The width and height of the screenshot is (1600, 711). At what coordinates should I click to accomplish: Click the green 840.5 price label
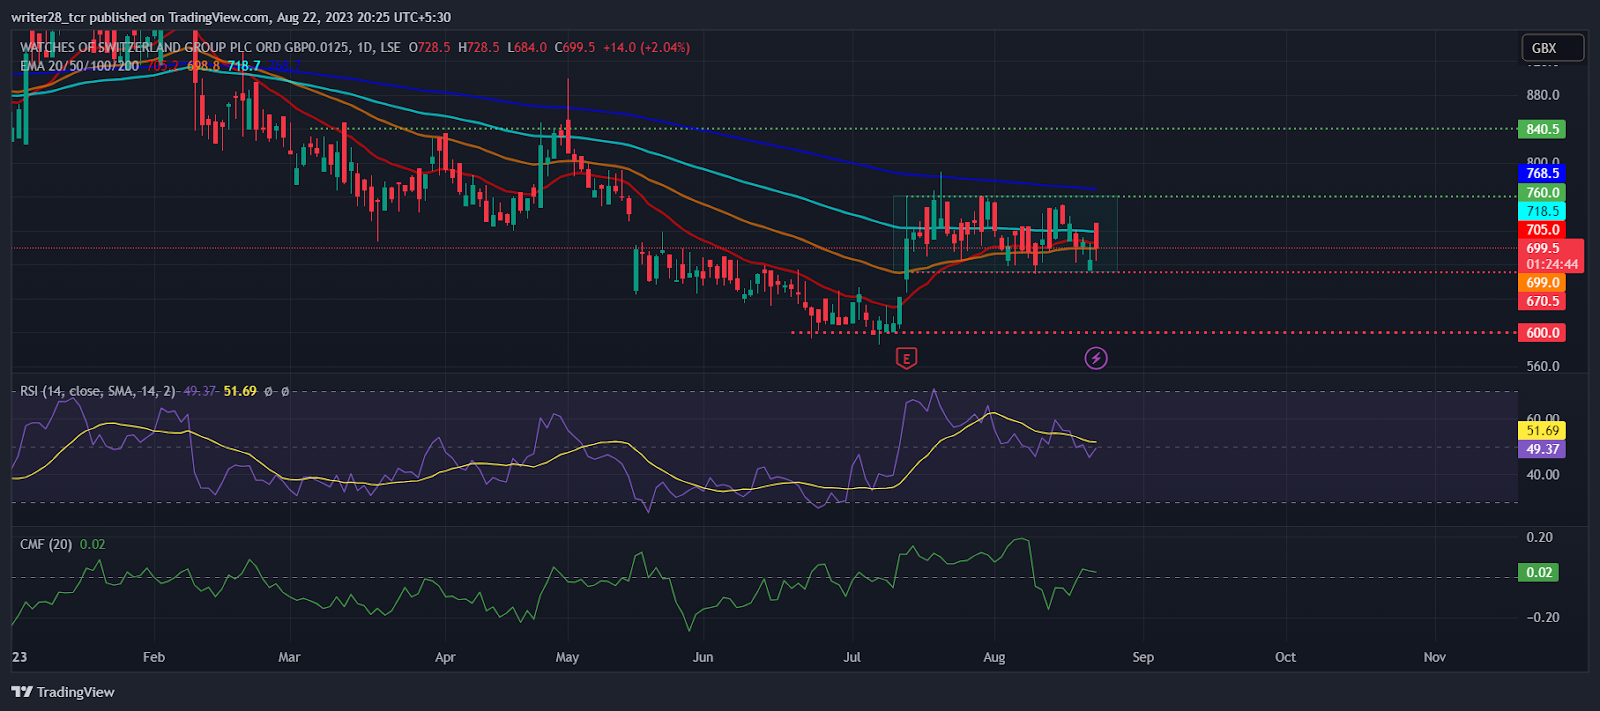pos(1542,129)
